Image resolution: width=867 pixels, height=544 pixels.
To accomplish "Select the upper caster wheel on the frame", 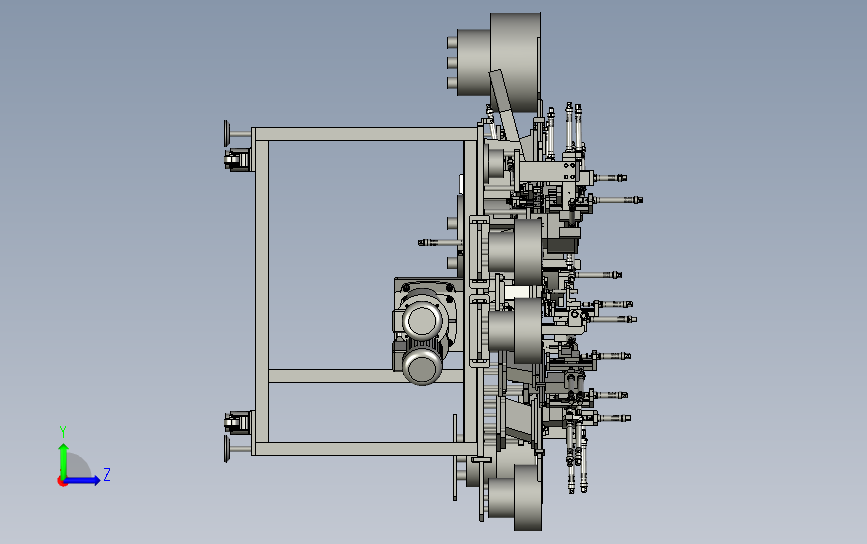I will pyautogui.click(x=237, y=160).
